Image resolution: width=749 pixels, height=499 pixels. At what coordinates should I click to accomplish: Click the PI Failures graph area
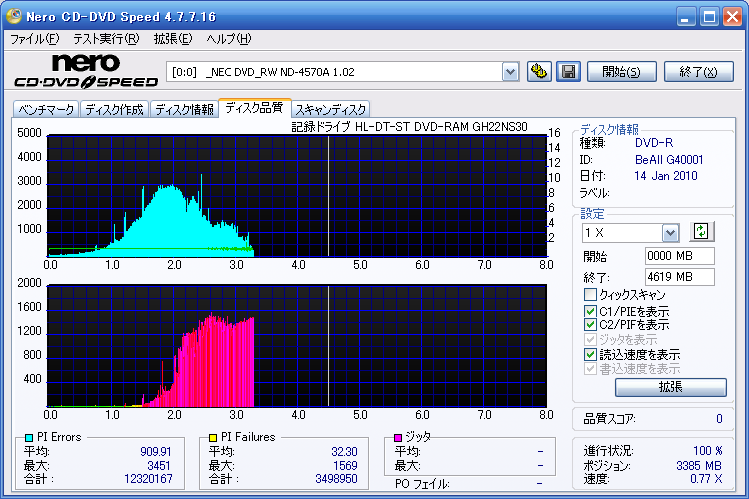coord(297,346)
